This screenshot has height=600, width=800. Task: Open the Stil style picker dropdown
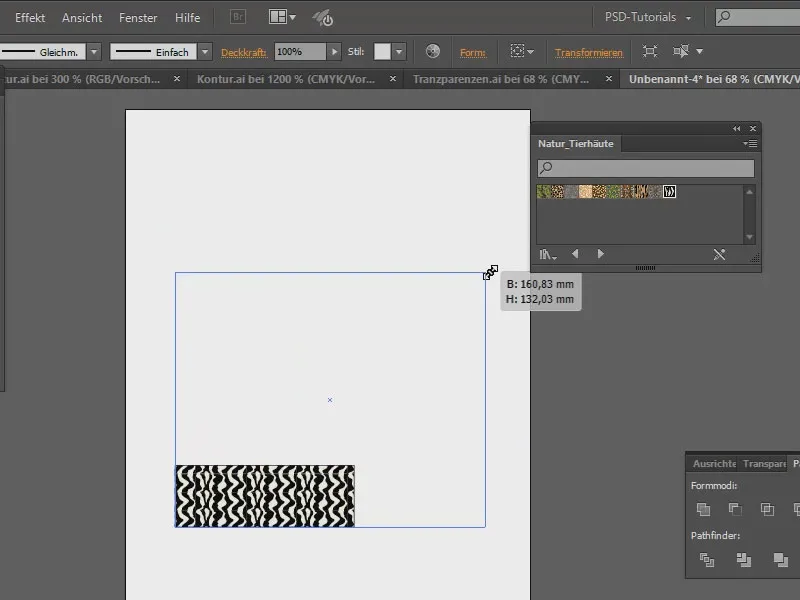tap(399, 52)
